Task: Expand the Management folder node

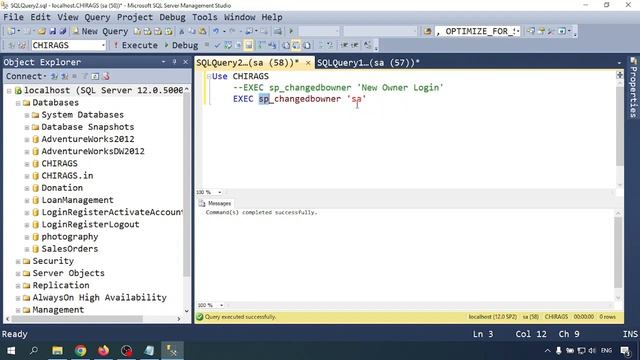Action: [x=18, y=310]
